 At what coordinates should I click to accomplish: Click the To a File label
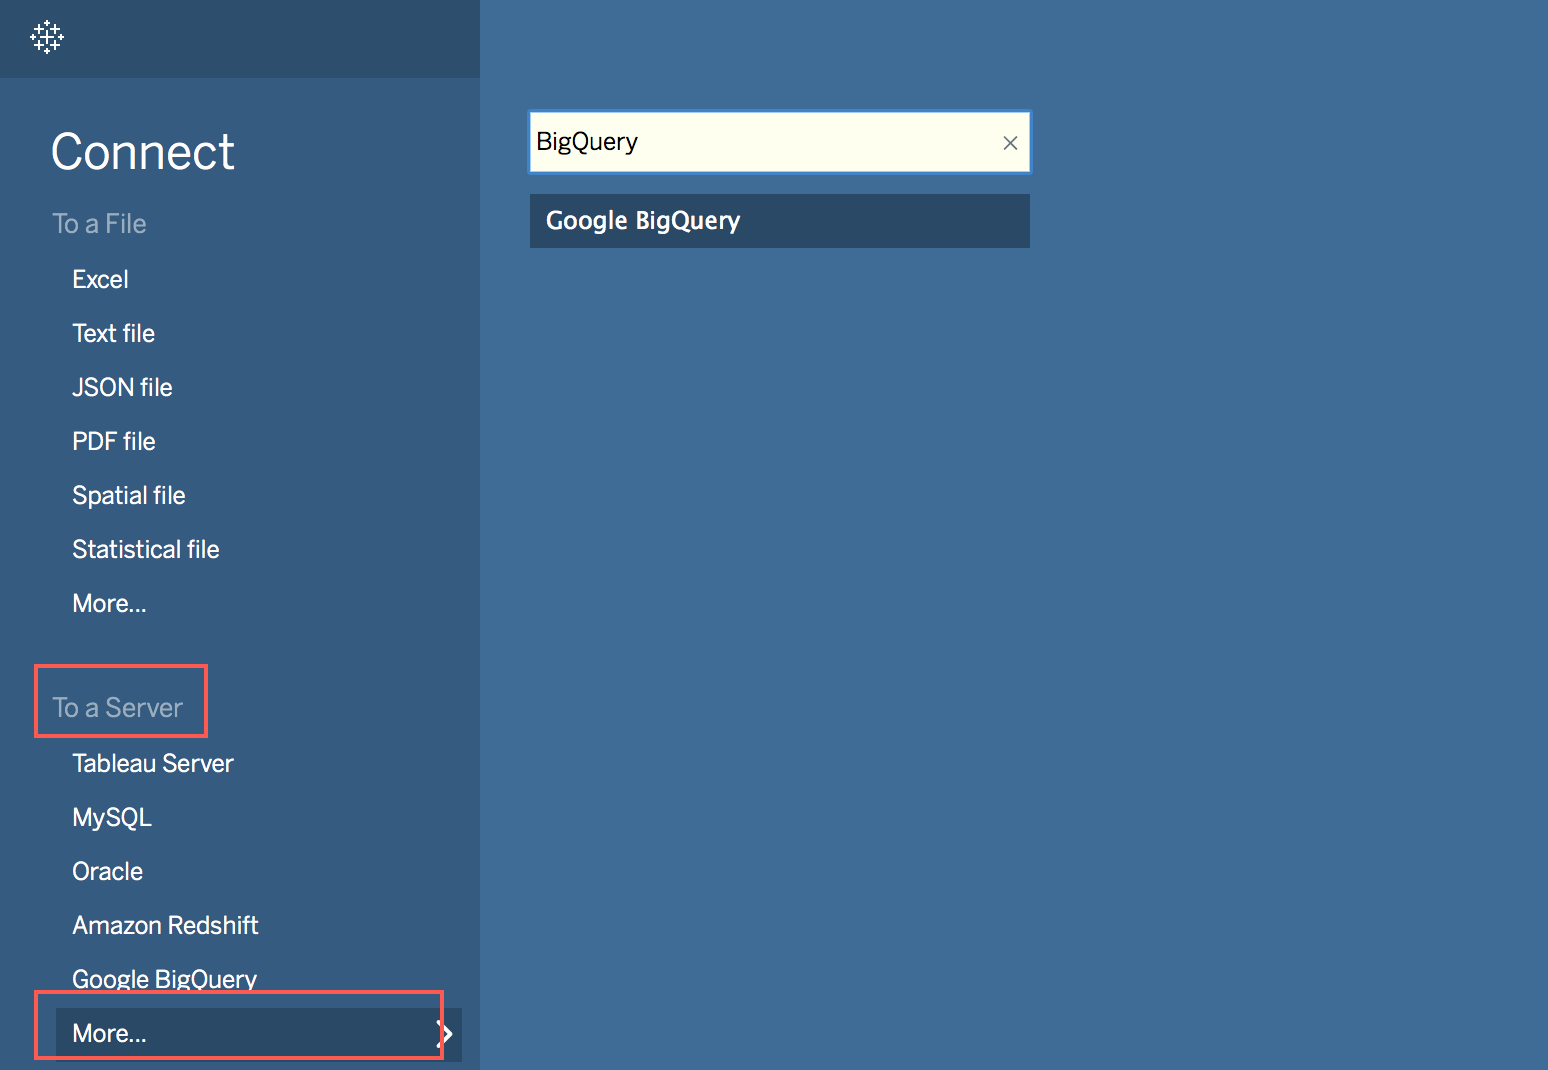pos(99,223)
